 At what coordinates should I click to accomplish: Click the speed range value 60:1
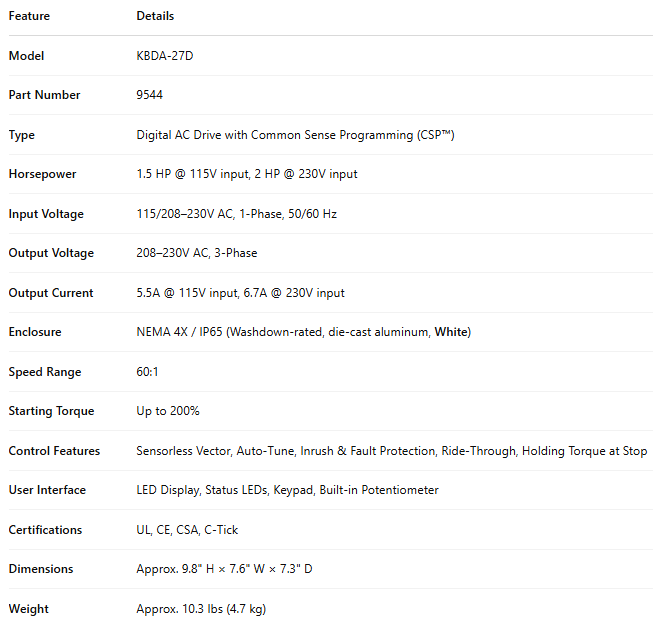(149, 372)
